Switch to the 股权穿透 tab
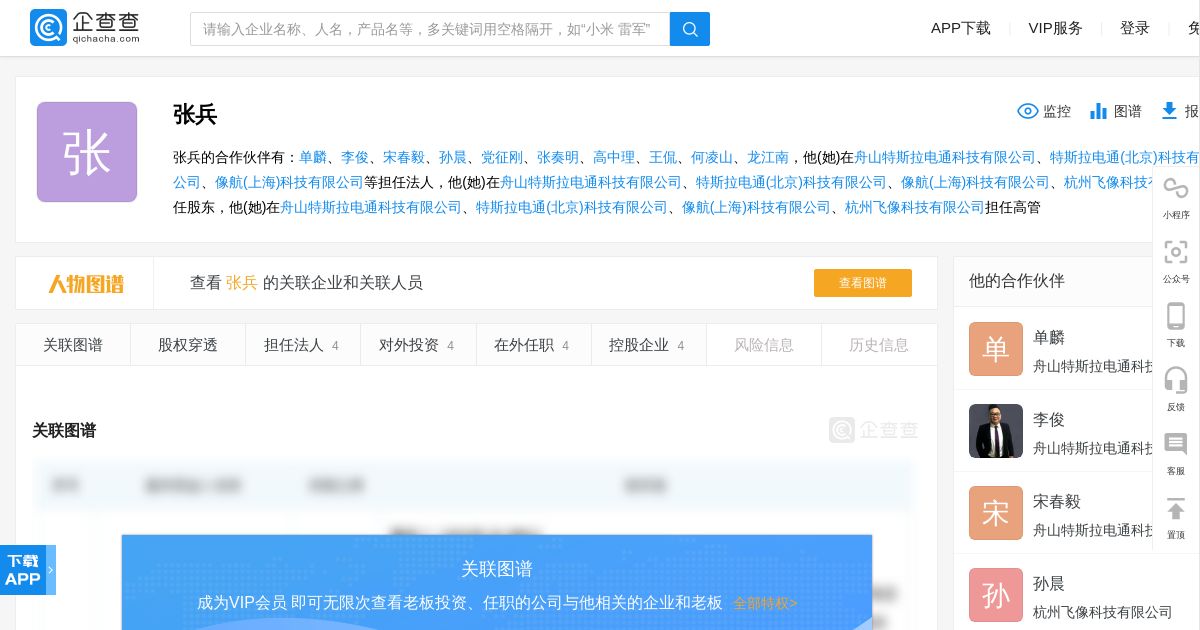The width and height of the screenshot is (1200, 630). tap(188, 345)
